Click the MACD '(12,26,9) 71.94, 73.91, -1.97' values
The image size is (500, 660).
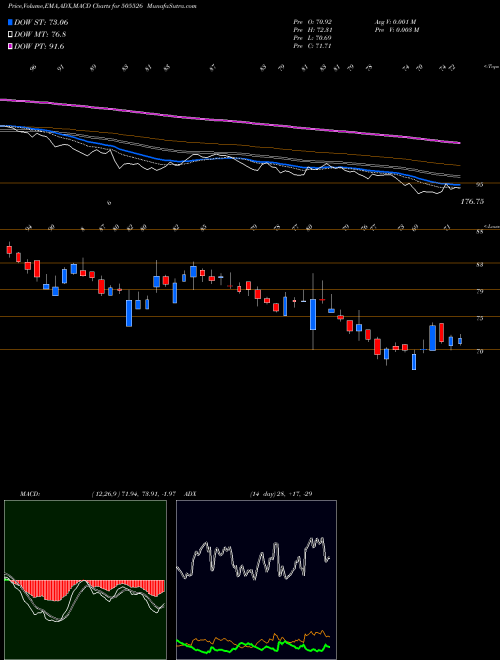click(x=135, y=494)
